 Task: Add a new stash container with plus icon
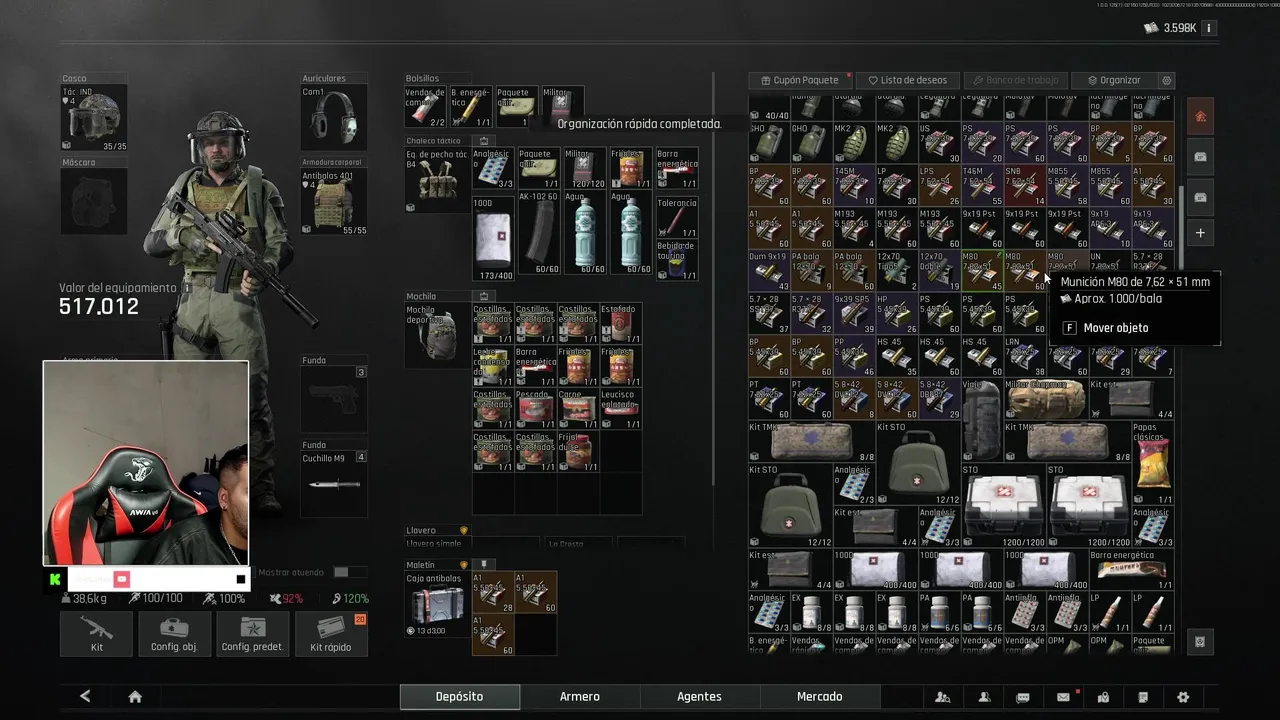[1200, 233]
